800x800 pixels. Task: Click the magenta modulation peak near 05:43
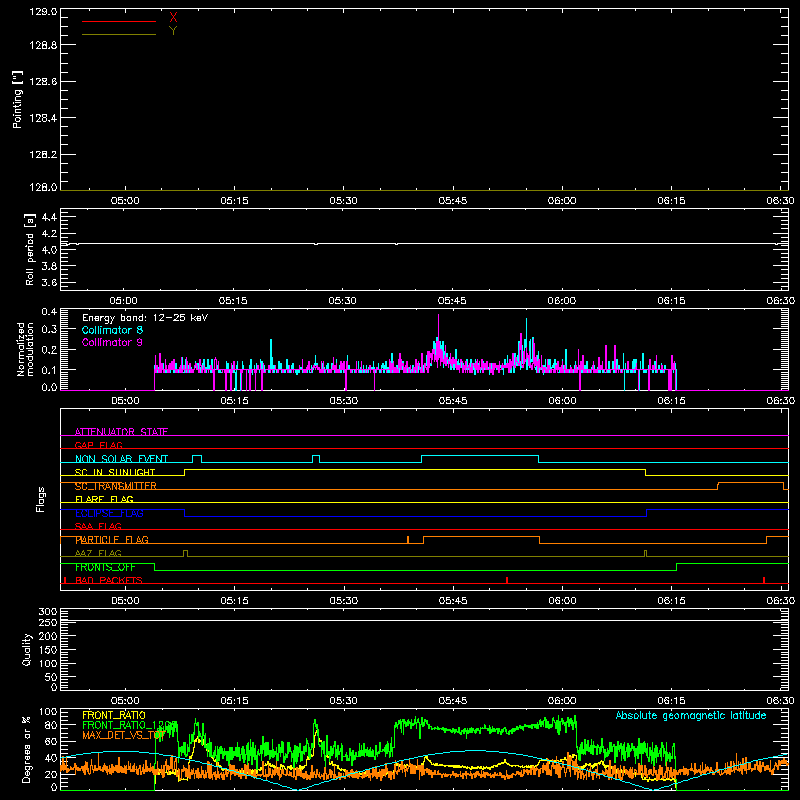pyautogui.click(x=438, y=327)
